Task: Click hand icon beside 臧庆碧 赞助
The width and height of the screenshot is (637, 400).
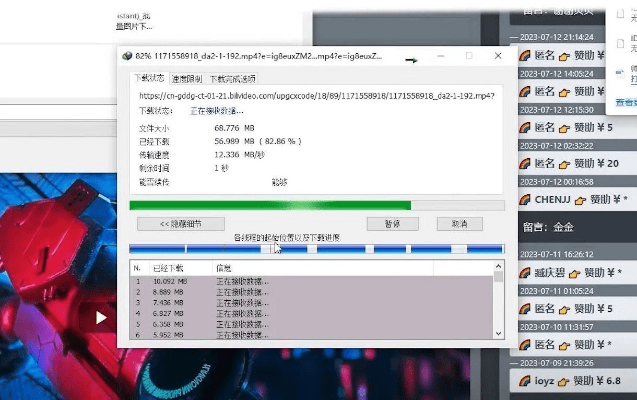Action: (x=574, y=274)
